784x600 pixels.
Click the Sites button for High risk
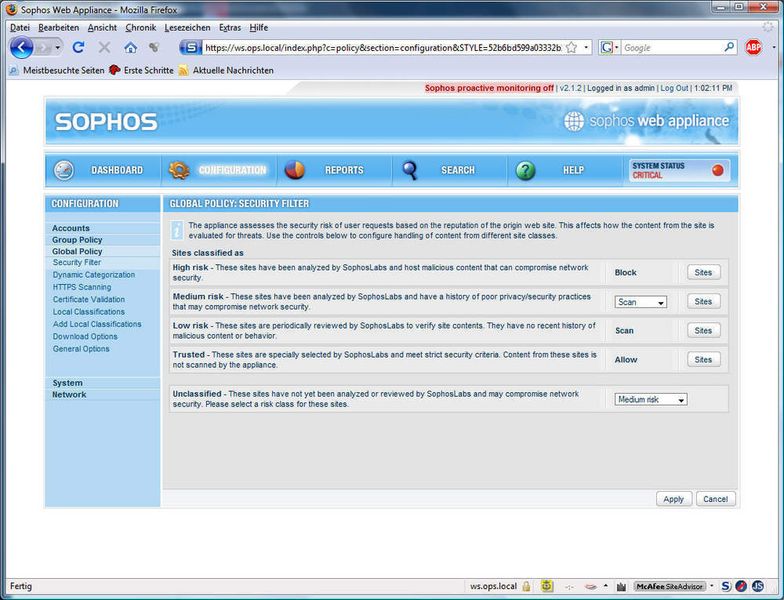click(x=703, y=272)
